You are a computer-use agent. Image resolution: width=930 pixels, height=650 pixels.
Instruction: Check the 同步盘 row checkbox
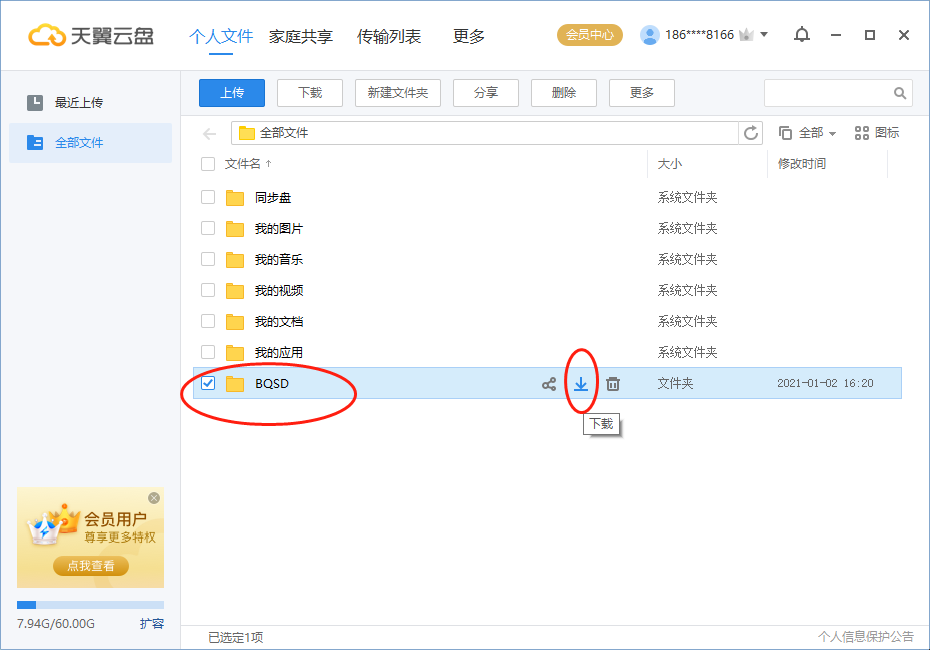pyautogui.click(x=208, y=197)
